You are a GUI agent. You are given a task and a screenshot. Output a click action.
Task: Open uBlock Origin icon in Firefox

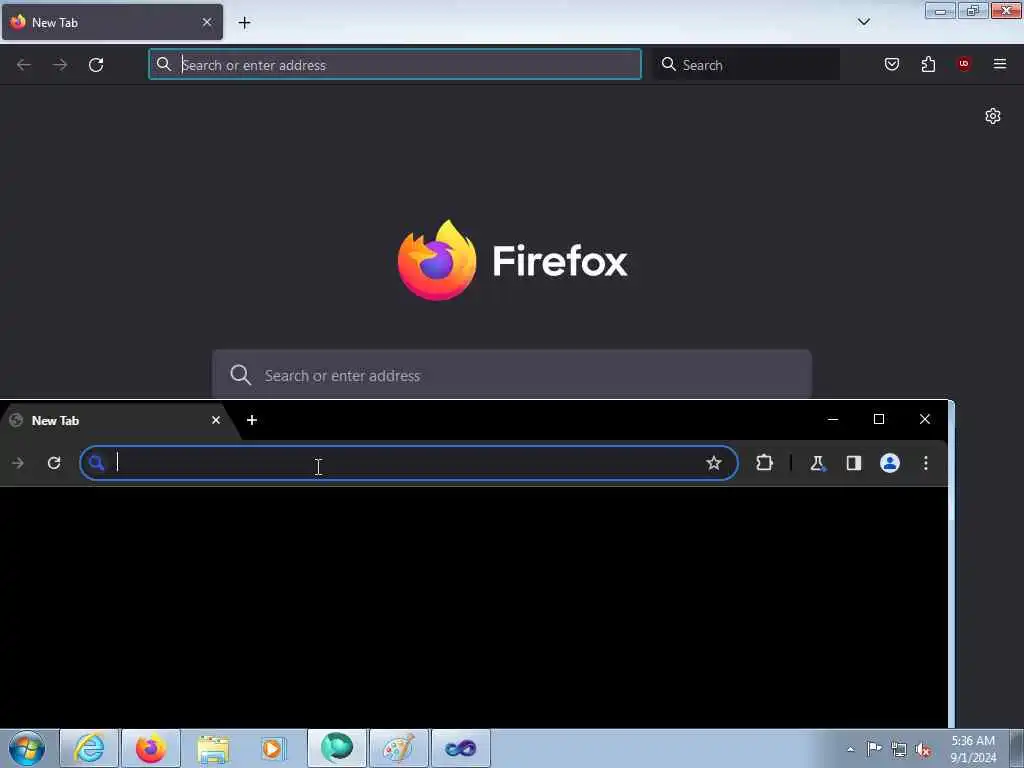964,64
